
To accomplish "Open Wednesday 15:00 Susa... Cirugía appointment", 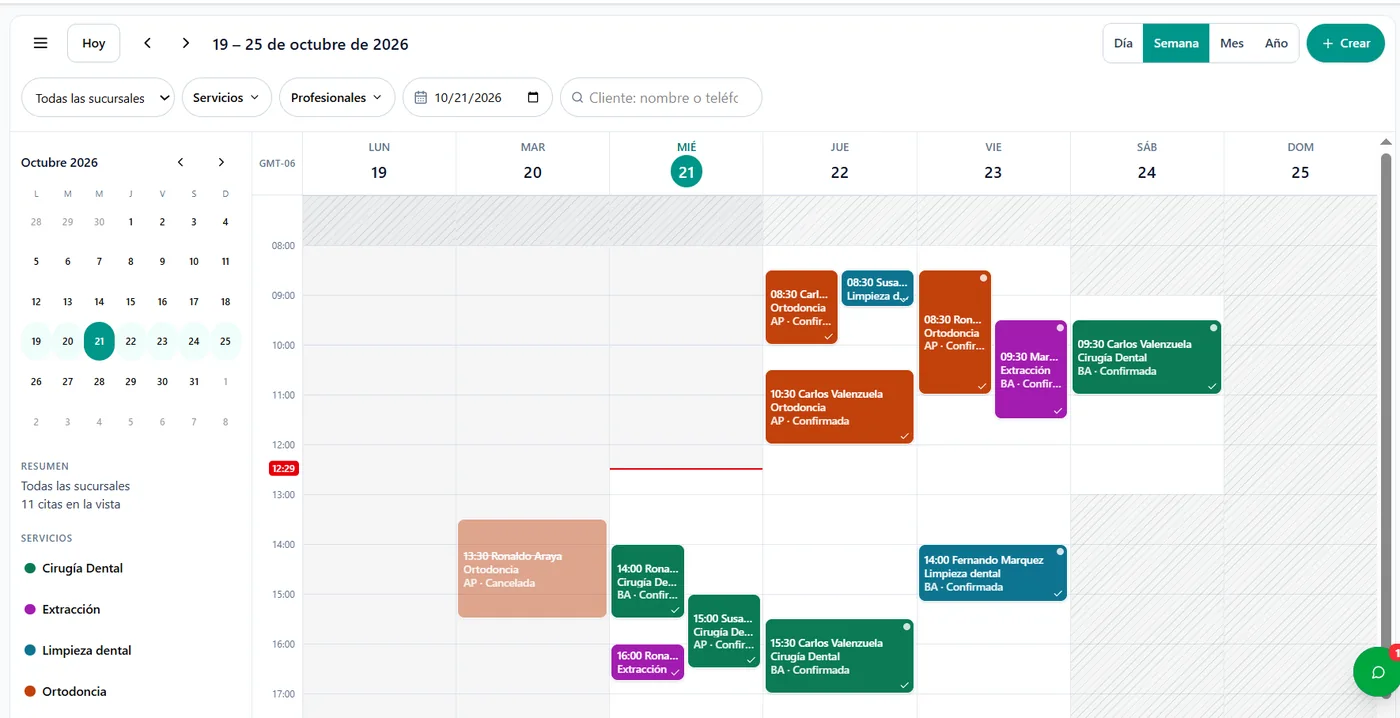I will pyautogui.click(x=724, y=631).
